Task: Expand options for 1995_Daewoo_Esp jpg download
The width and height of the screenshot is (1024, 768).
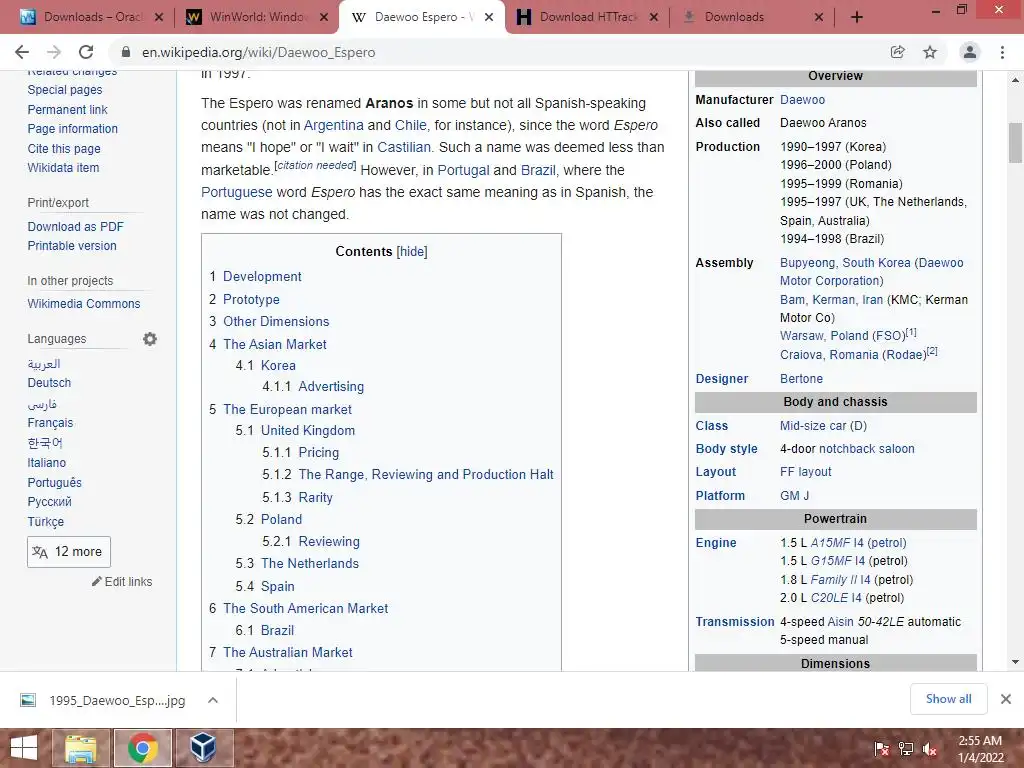Action: [212, 700]
